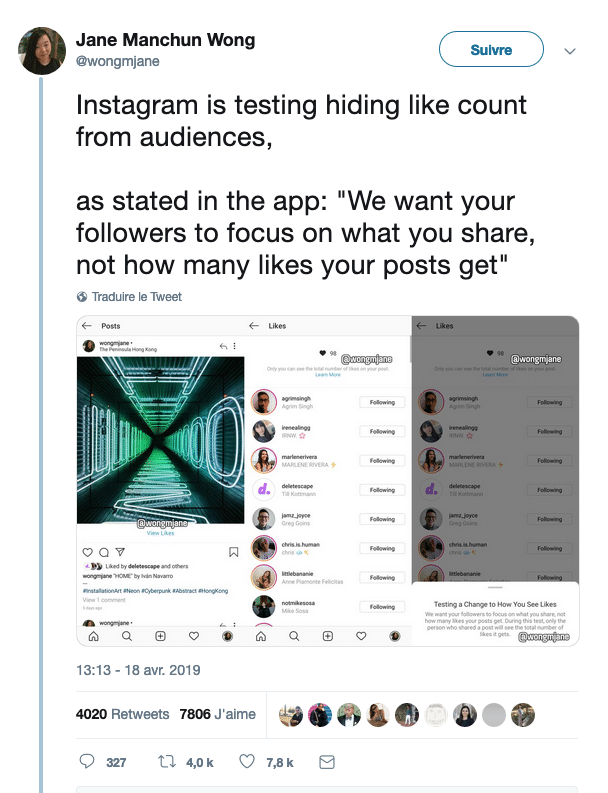608x793 pixels.
Task: Open the 7806 J'aime list
Action: (218, 714)
